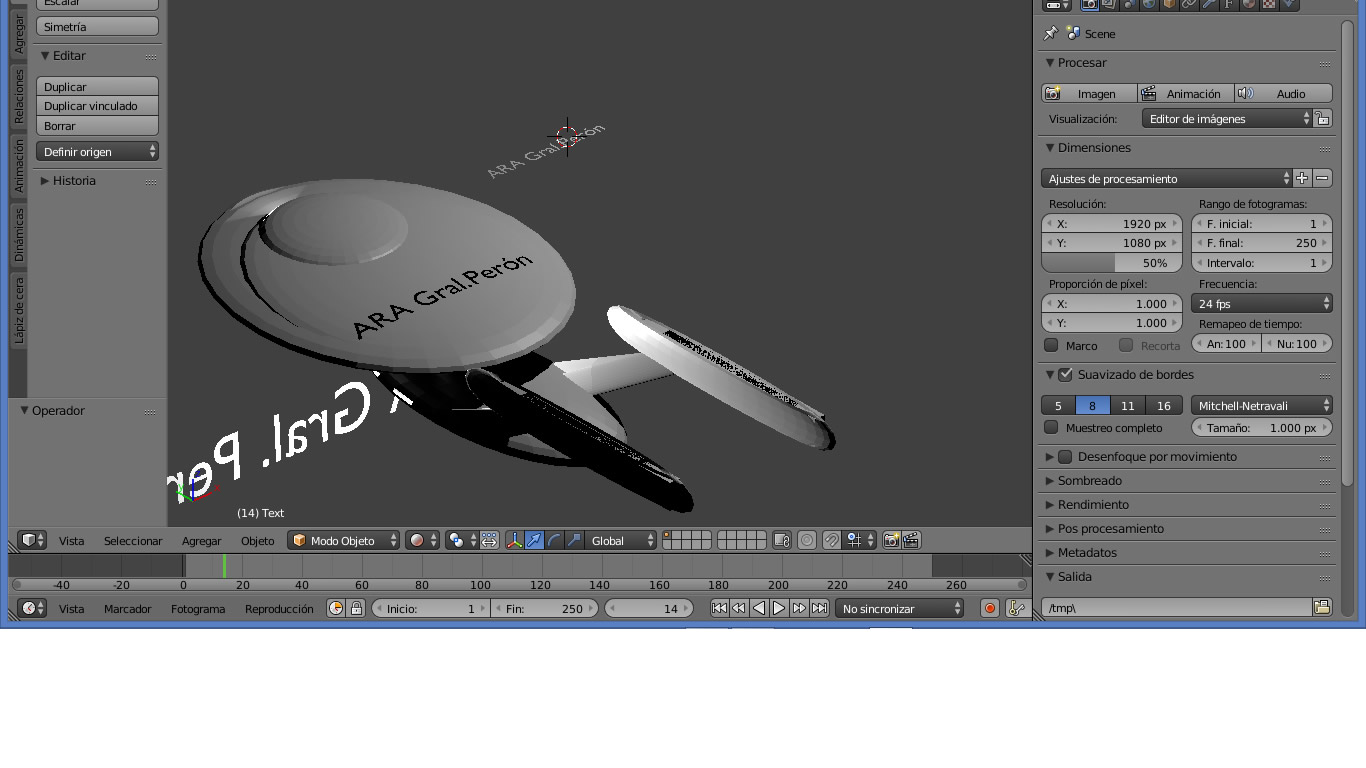Enable the Marco checkbox
The height and width of the screenshot is (768, 1366).
coord(1051,345)
